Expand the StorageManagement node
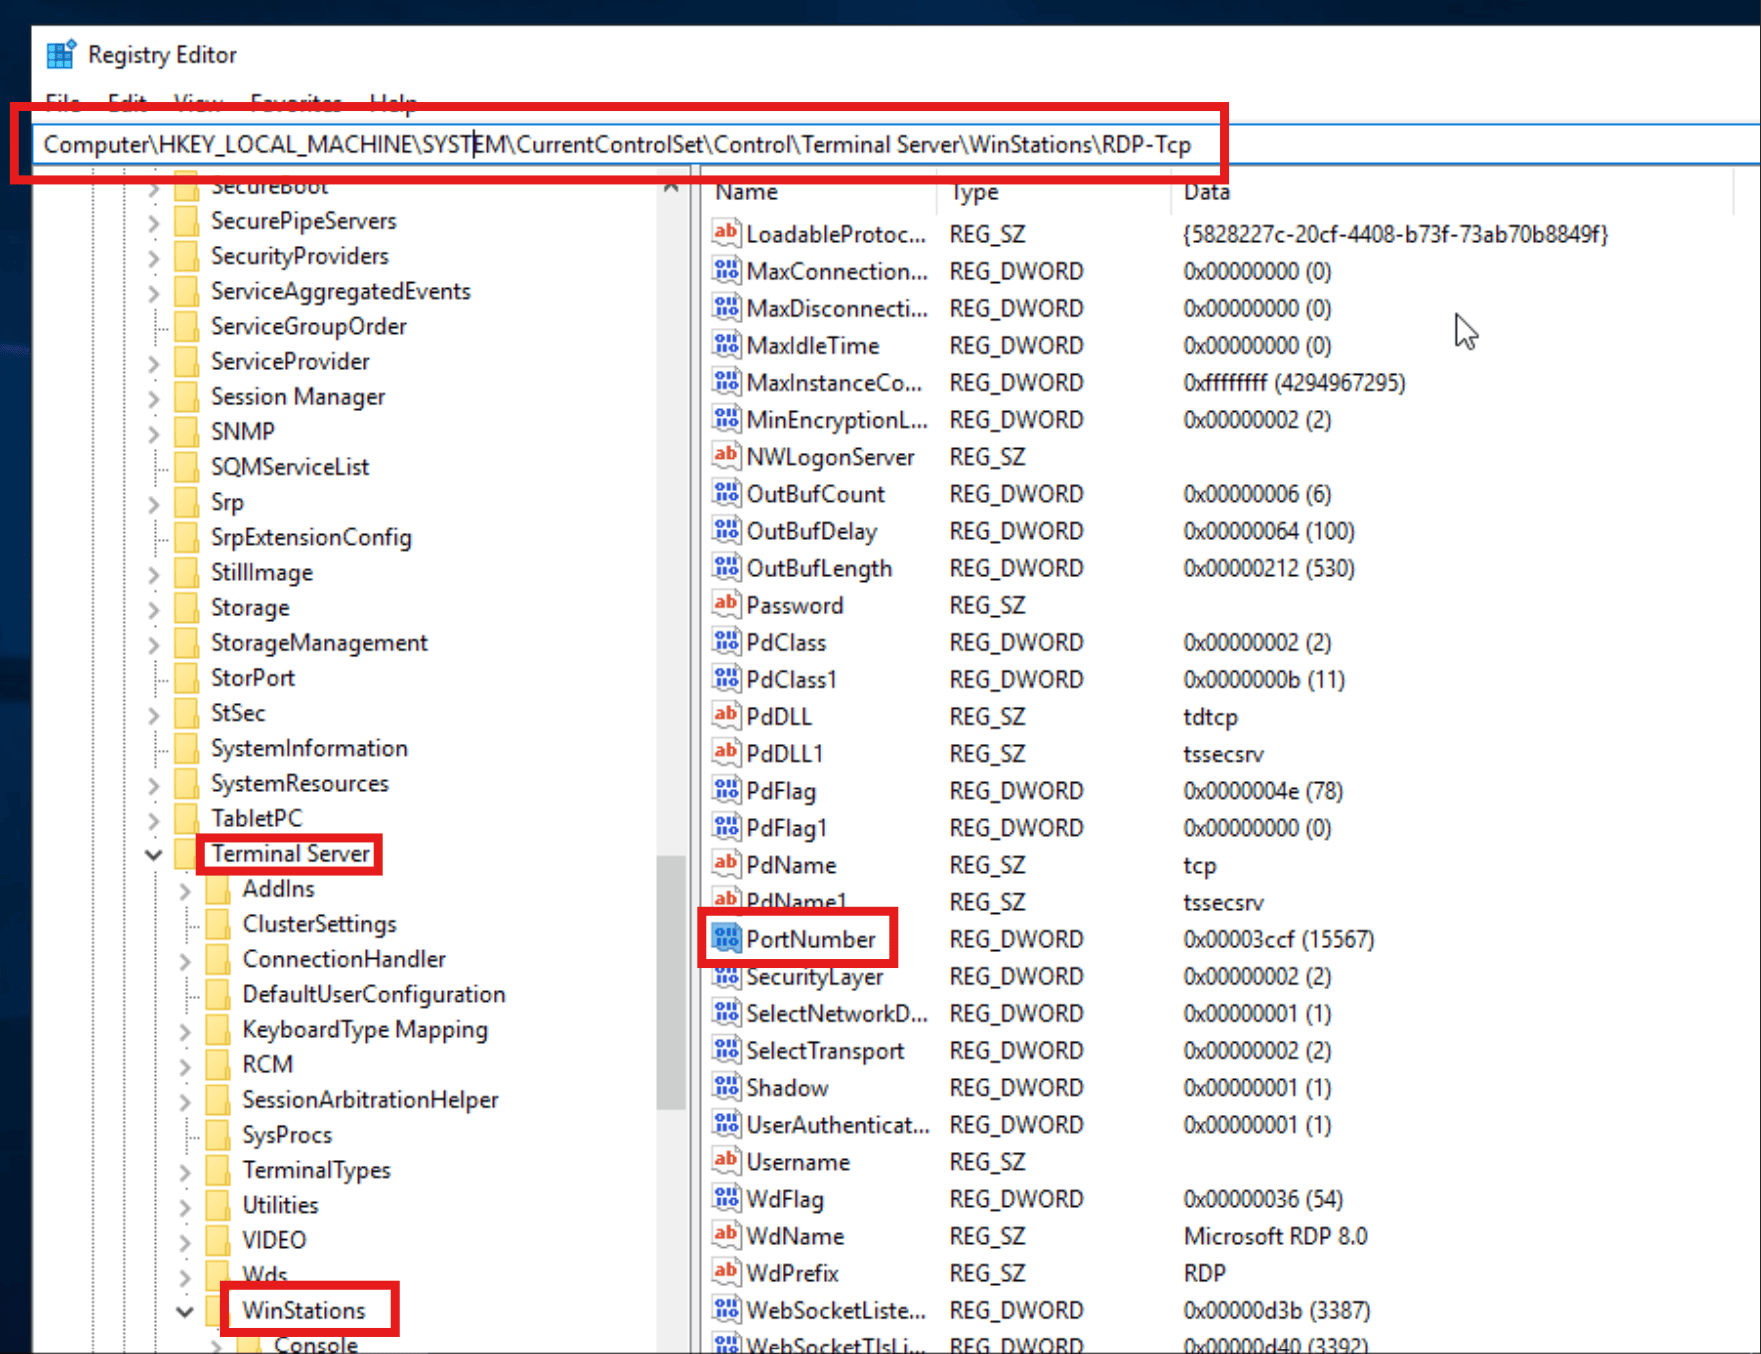 pyautogui.click(x=152, y=642)
